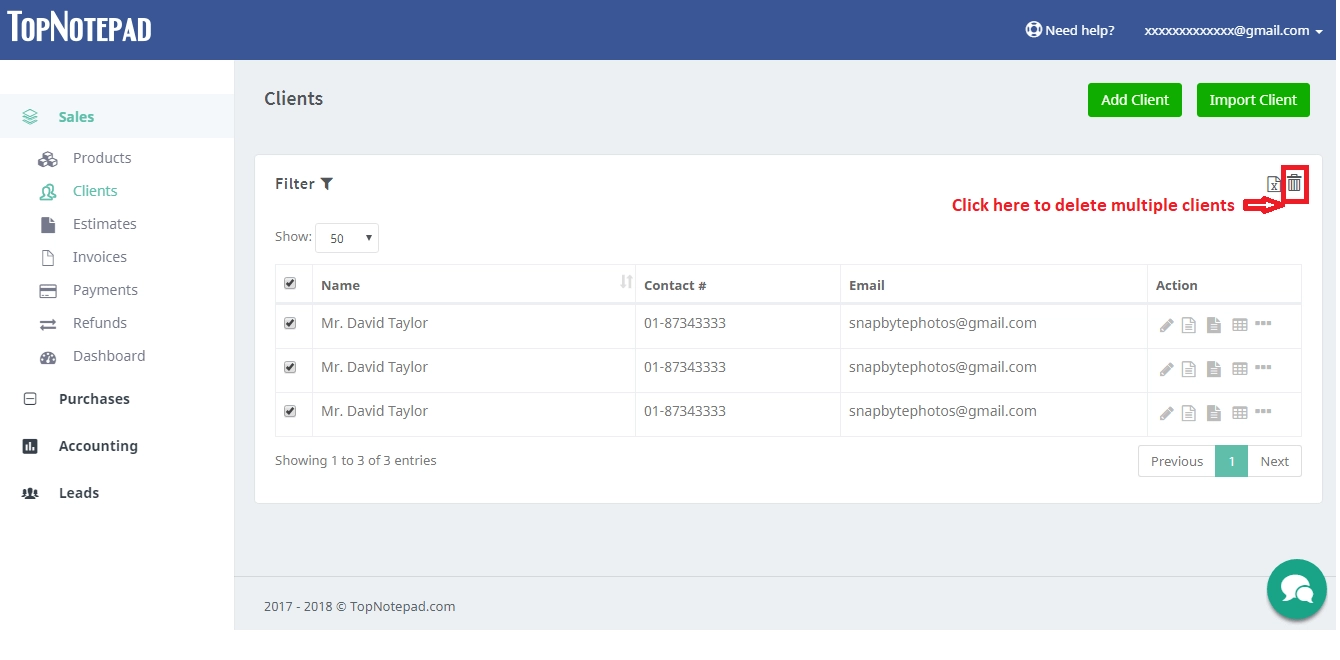Select Invoices in the Sales sidebar
Image resolution: width=1340 pixels, height=660 pixels.
pos(99,257)
